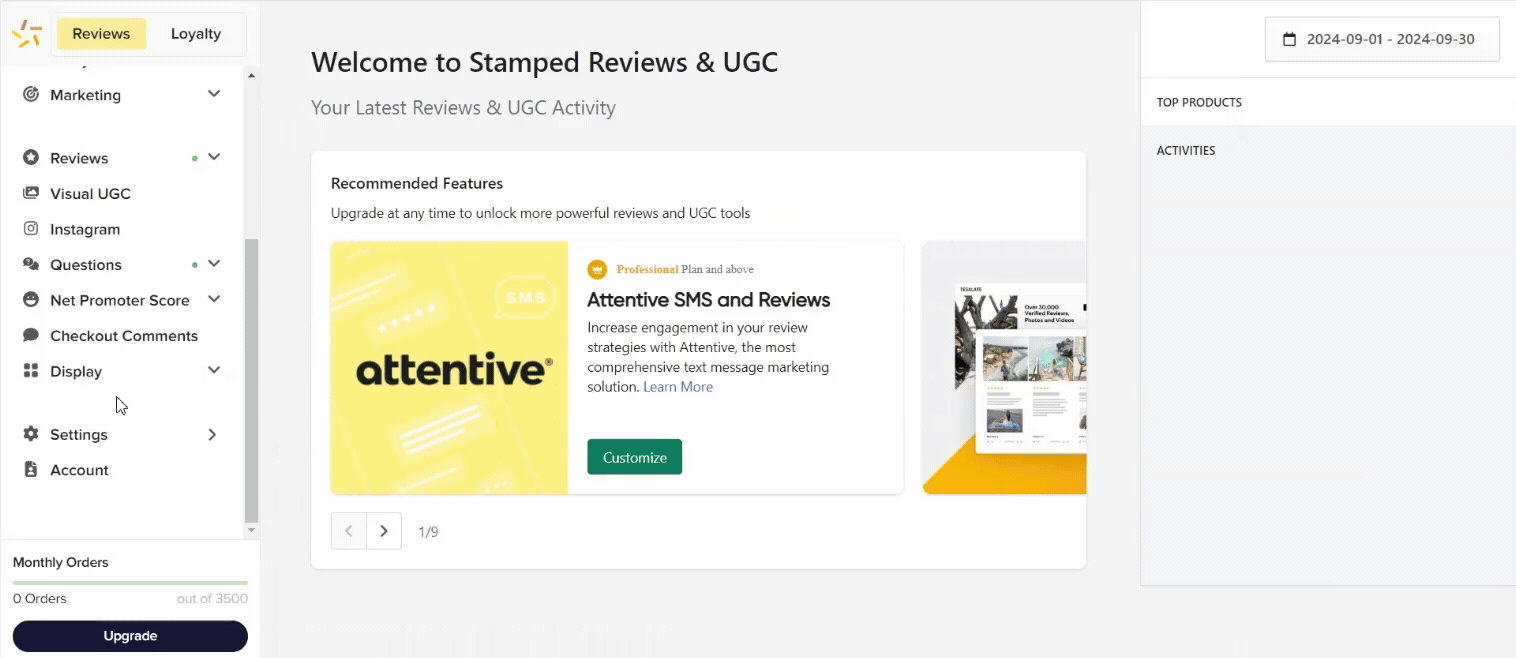
Task: Click the Stamped logo icon
Action: (26, 34)
